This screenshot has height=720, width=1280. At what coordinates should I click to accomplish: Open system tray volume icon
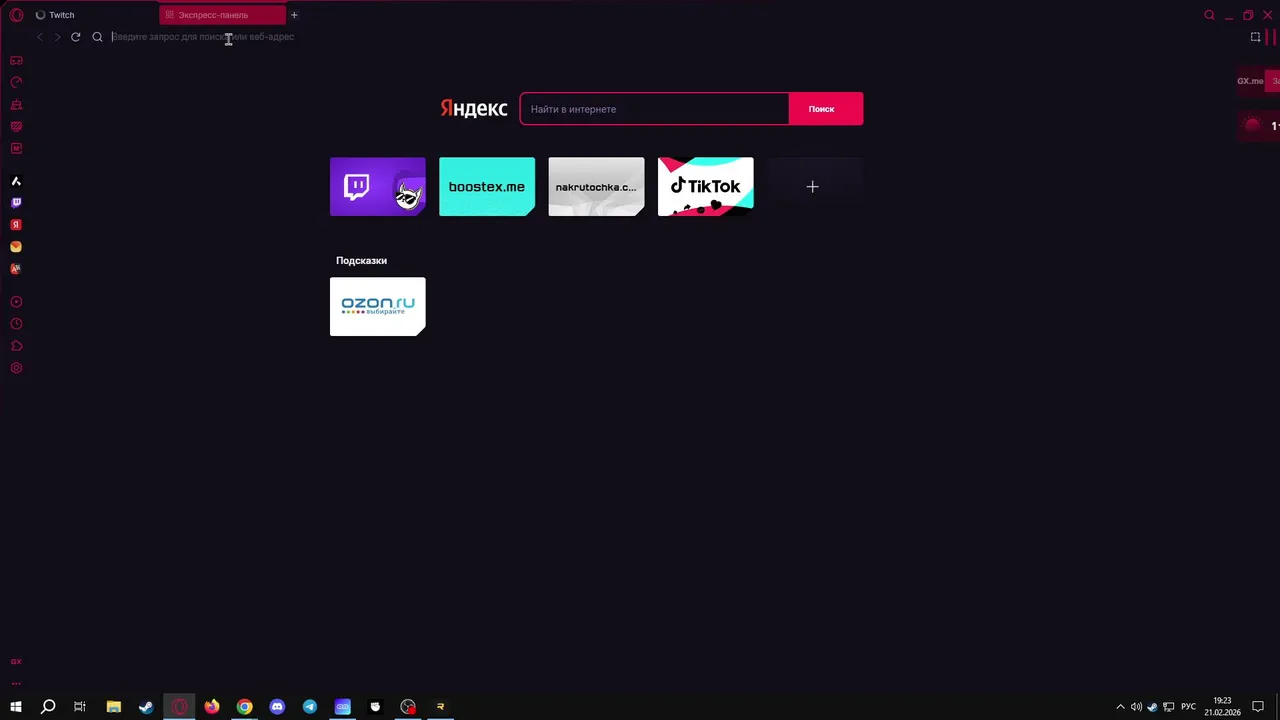tap(1136, 707)
